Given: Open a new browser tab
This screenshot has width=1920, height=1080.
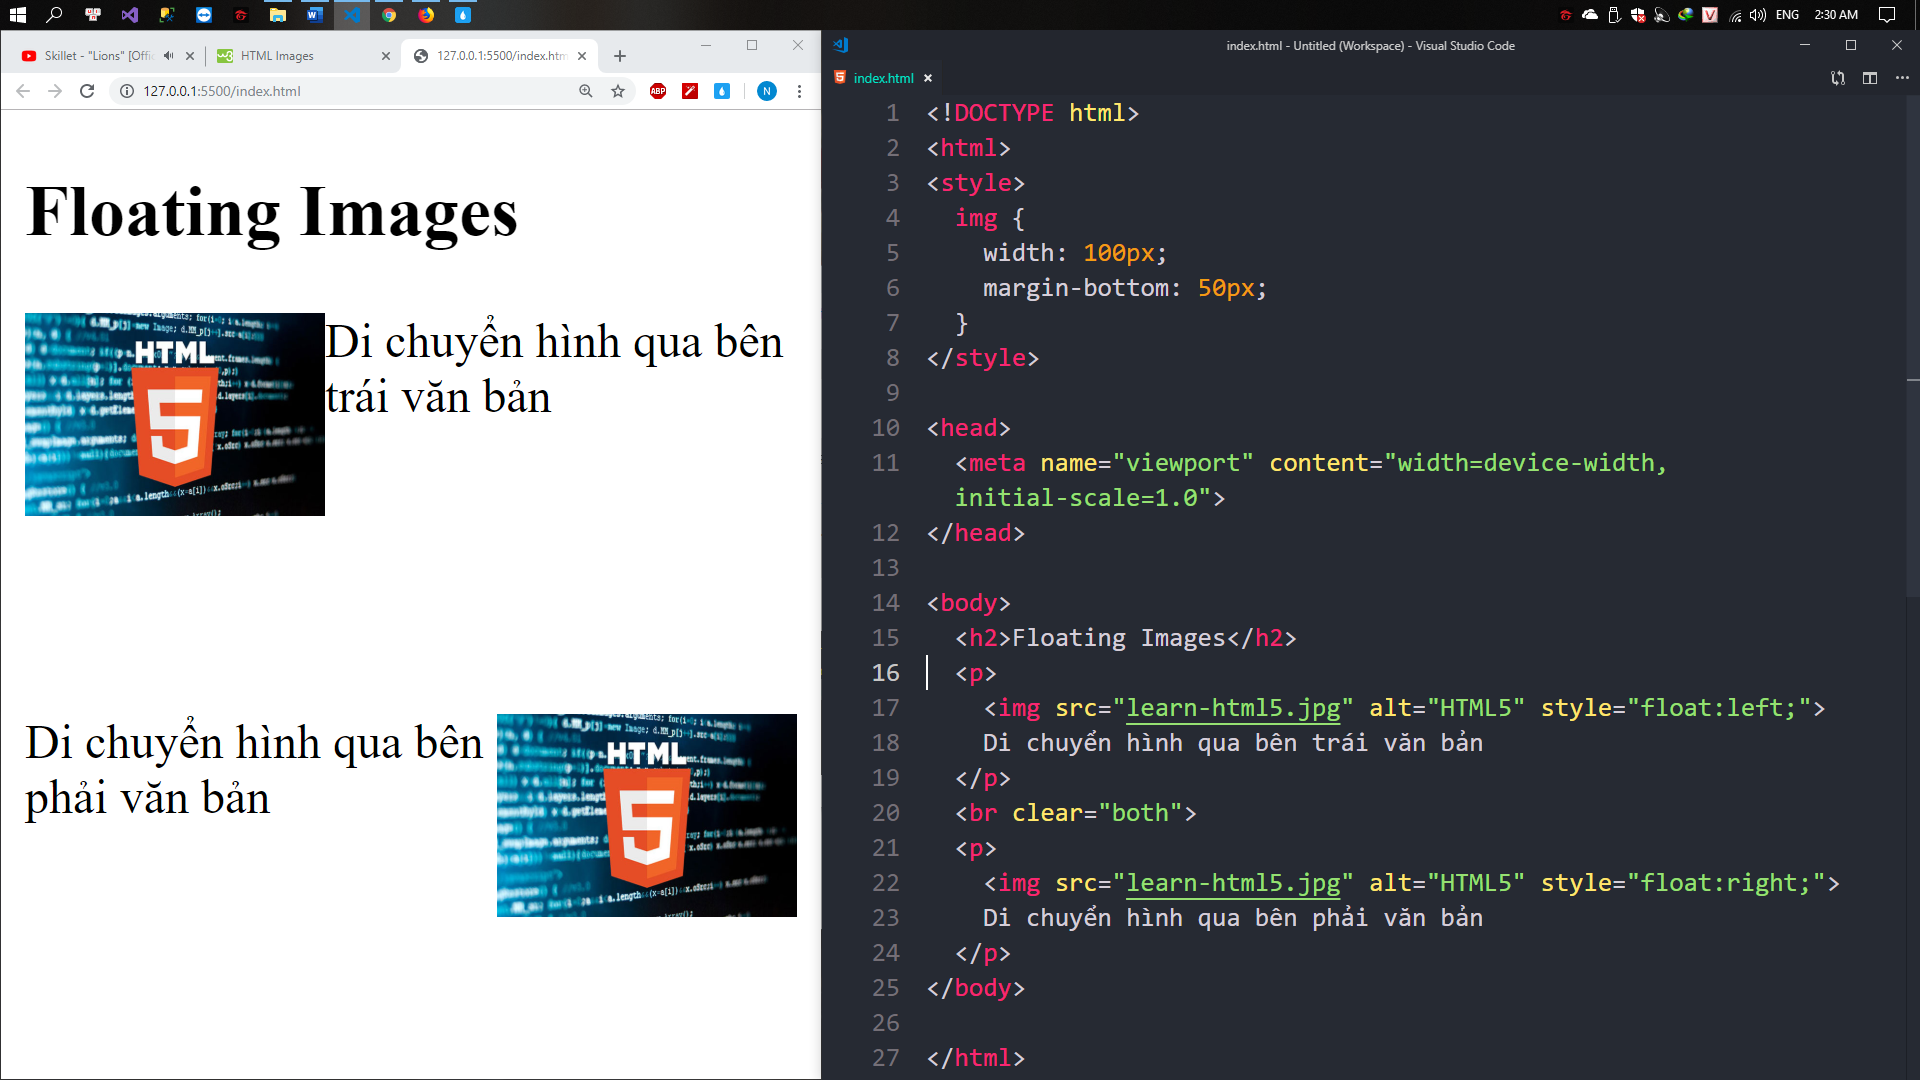Looking at the screenshot, I should [620, 56].
